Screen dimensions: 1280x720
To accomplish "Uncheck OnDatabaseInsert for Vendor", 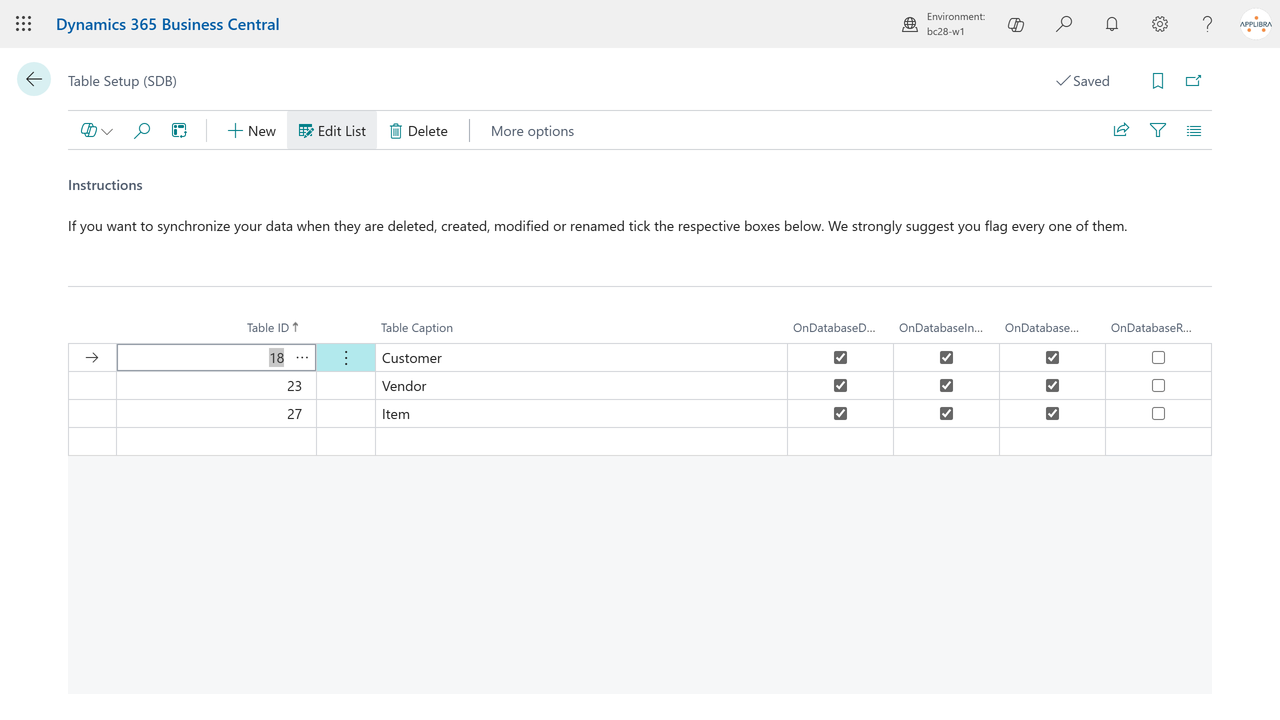I will tap(946, 386).
